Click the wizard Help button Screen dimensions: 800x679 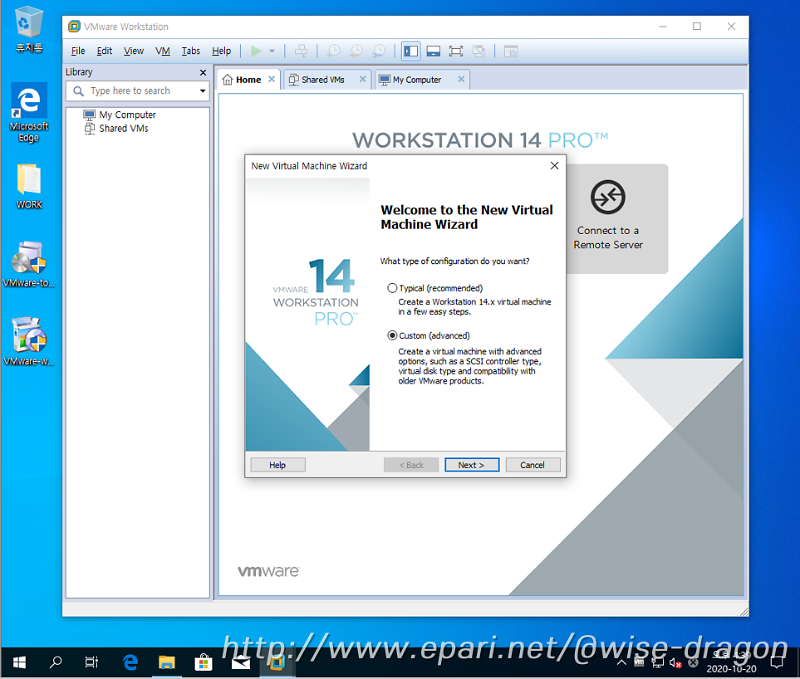point(278,465)
